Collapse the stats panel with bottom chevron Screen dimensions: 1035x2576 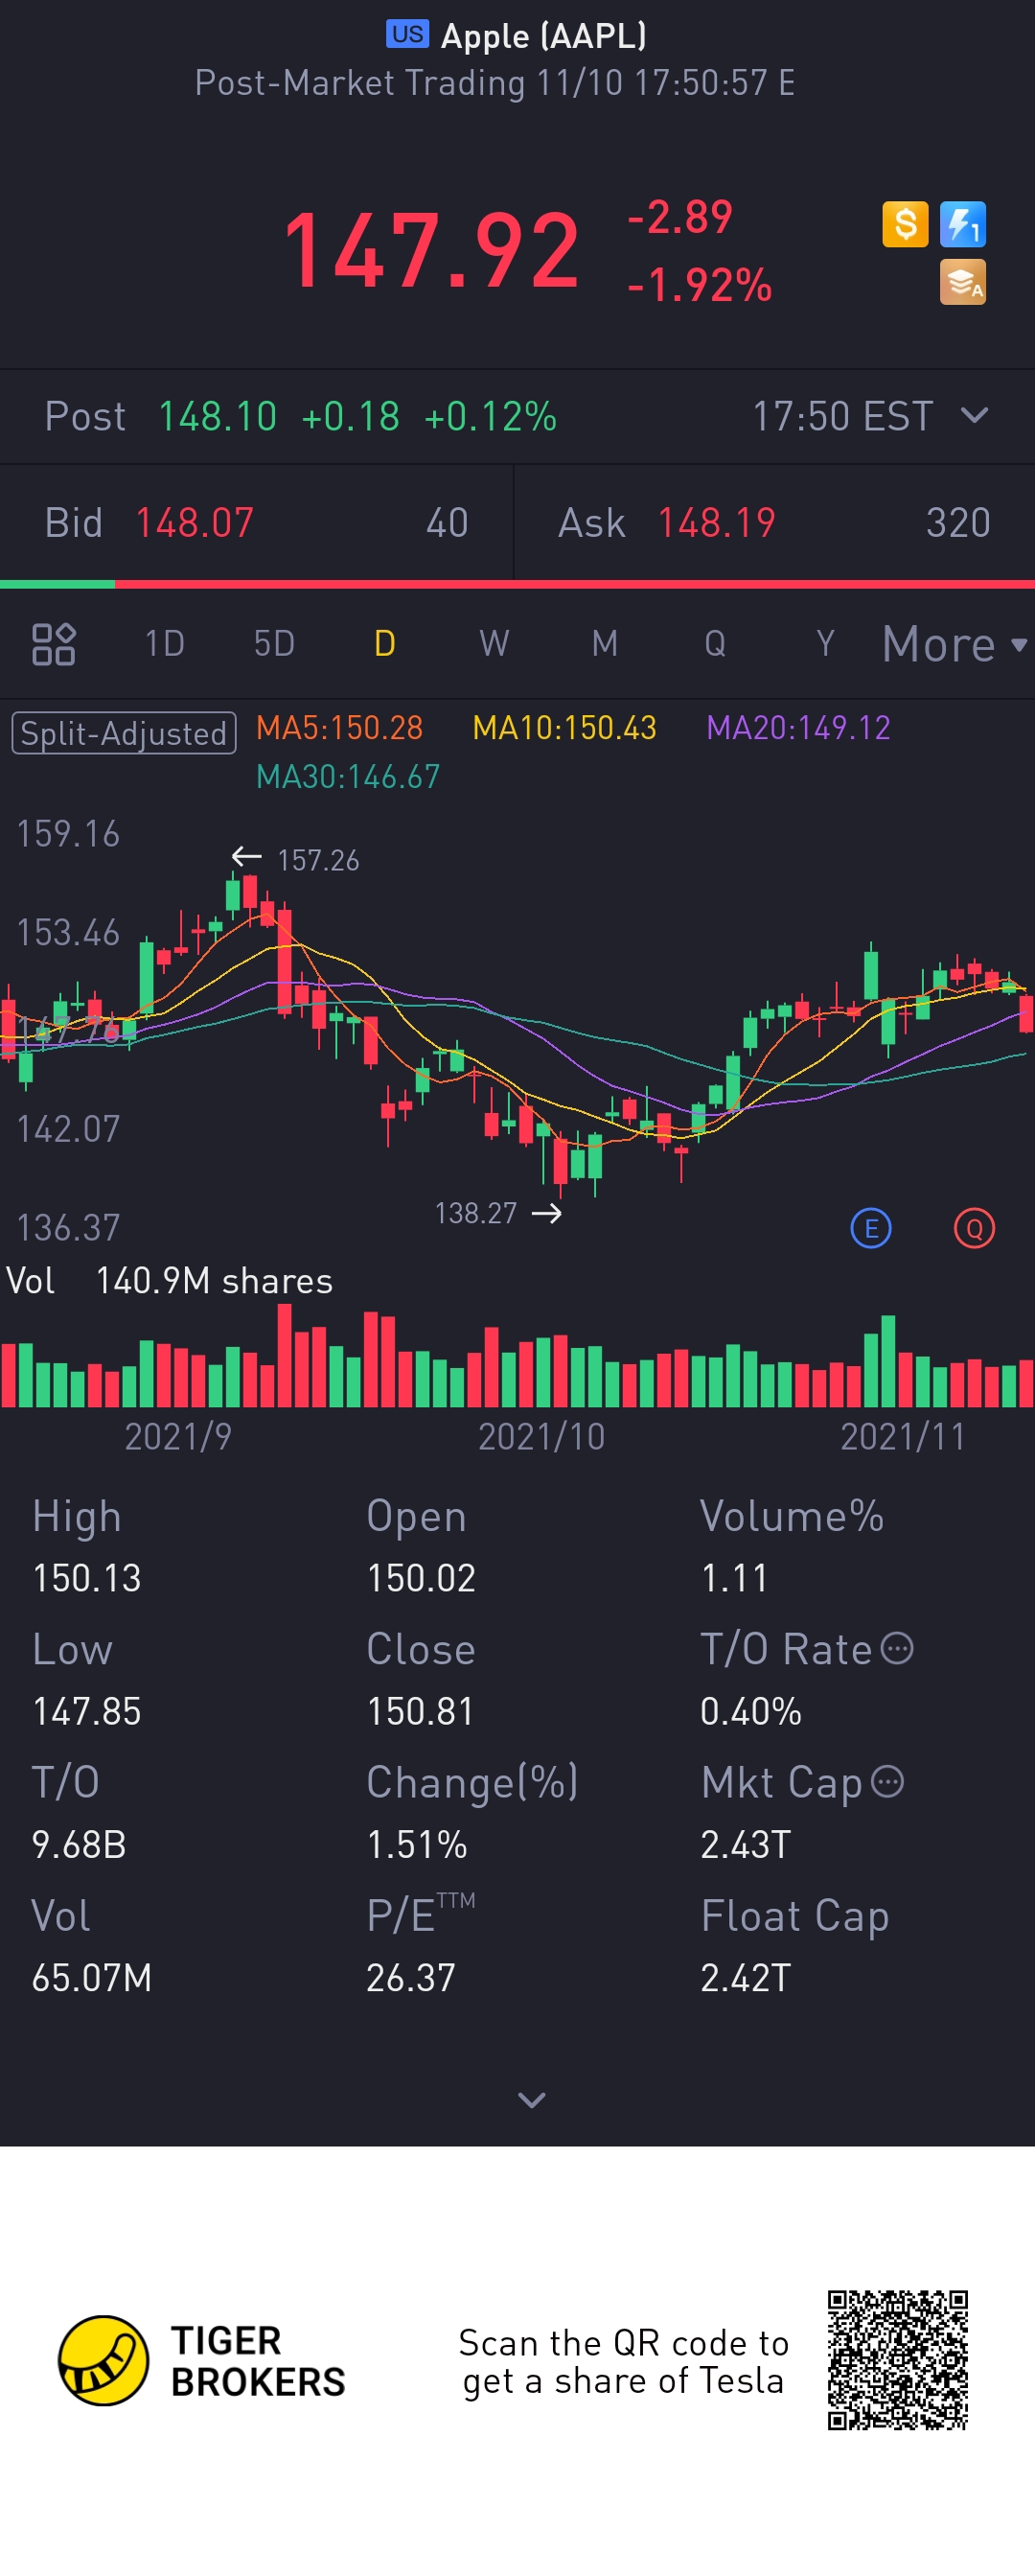(x=532, y=2100)
